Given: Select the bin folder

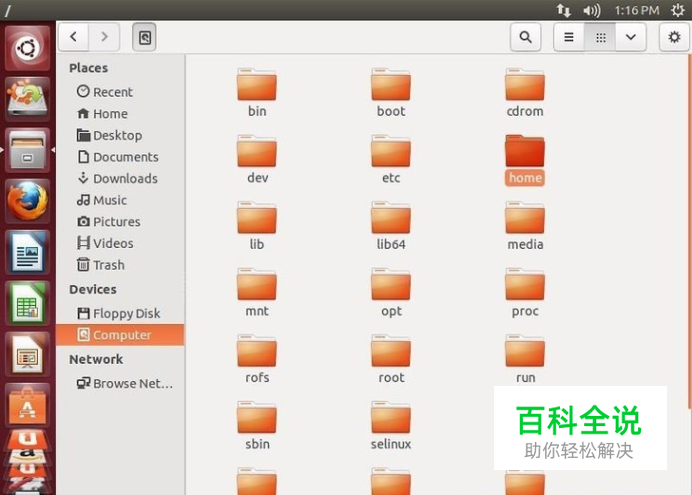Looking at the screenshot, I should tap(257, 93).
